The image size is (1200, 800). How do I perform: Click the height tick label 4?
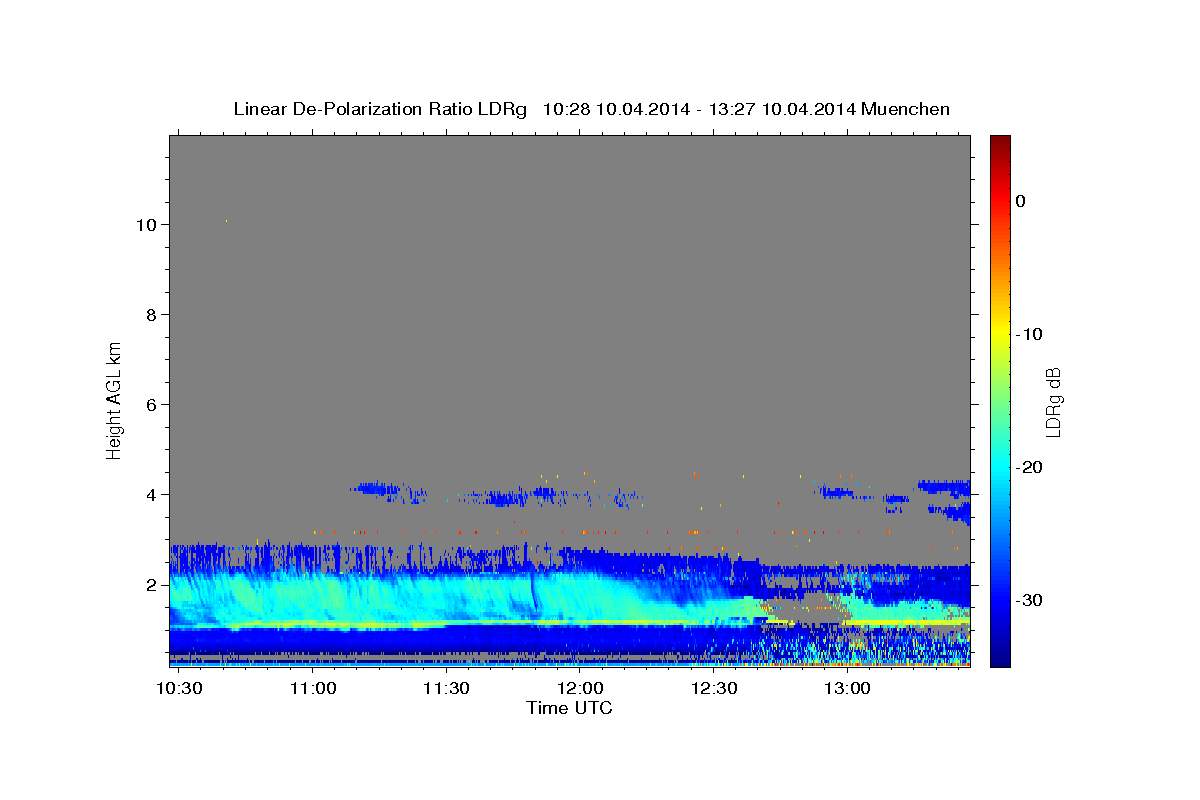pos(152,495)
